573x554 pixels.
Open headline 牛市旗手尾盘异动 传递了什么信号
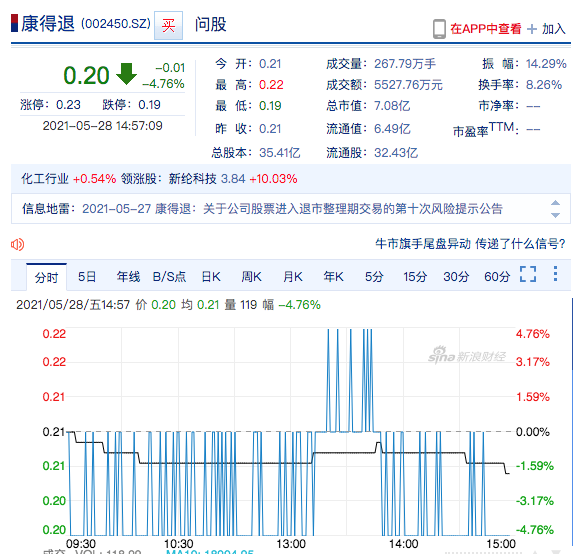[x=470, y=244]
